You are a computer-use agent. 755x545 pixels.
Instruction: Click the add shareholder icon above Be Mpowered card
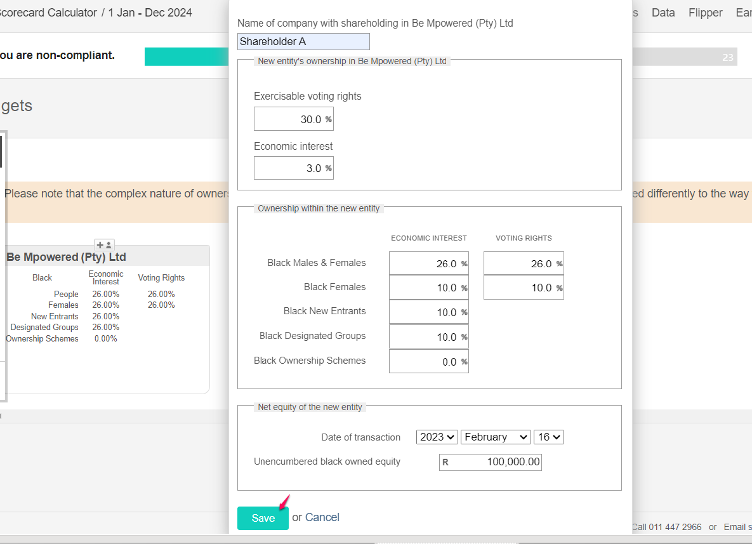104,245
